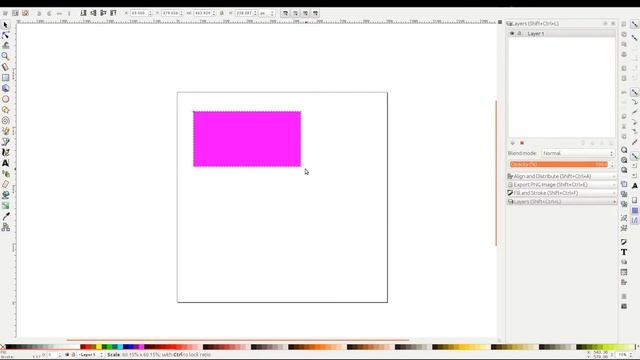Click the Lower selection to bottom icon
The image size is (640, 360).
(x=83, y=13)
